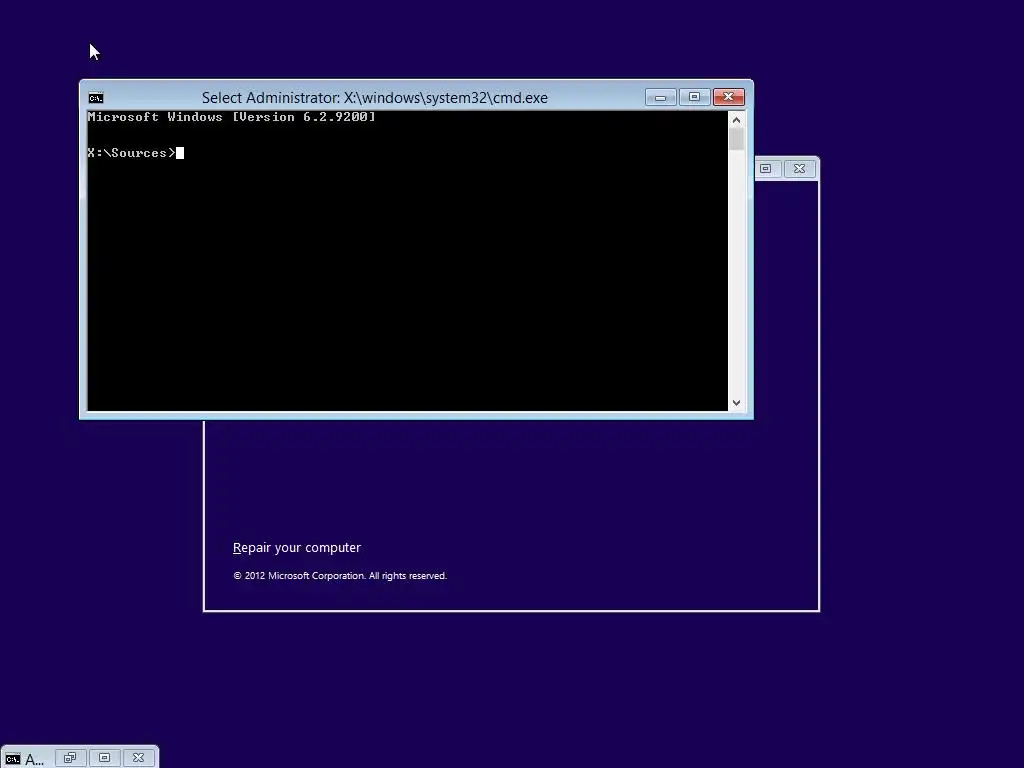Maximize the Windows Setup window behind cmd
This screenshot has height=768, width=1024.
[765, 168]
